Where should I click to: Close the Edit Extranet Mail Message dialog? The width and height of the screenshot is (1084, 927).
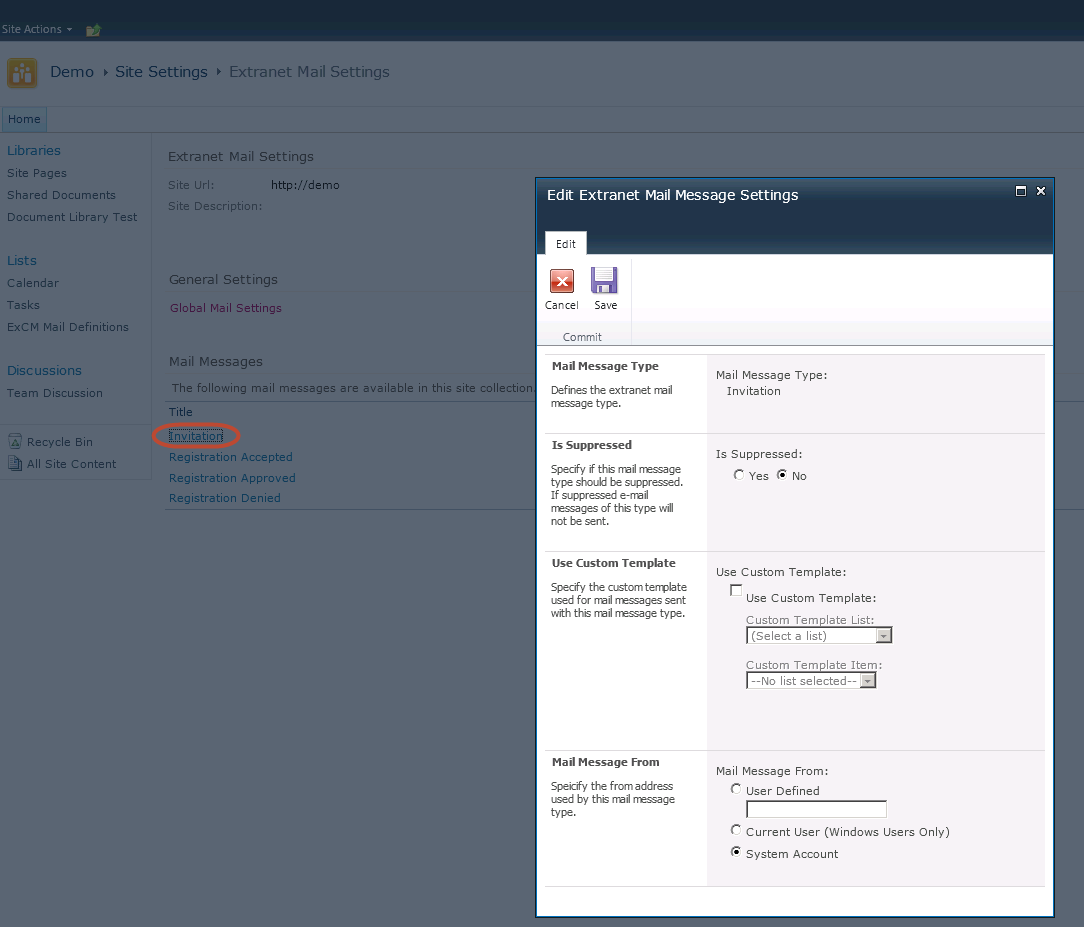pos(1040,191)
